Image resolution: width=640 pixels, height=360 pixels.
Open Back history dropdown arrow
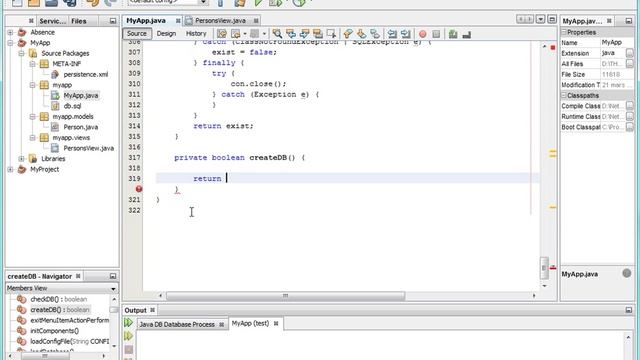[245, 33]
